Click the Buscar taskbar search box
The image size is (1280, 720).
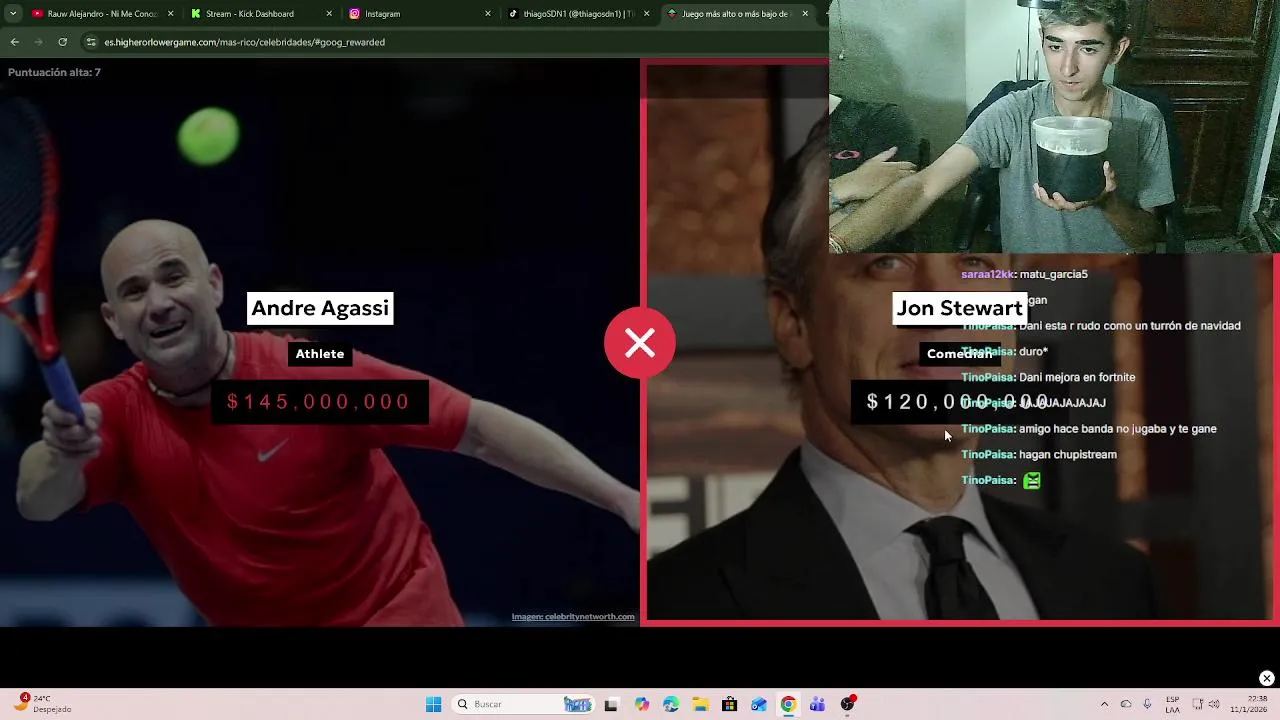click(525, 704)
